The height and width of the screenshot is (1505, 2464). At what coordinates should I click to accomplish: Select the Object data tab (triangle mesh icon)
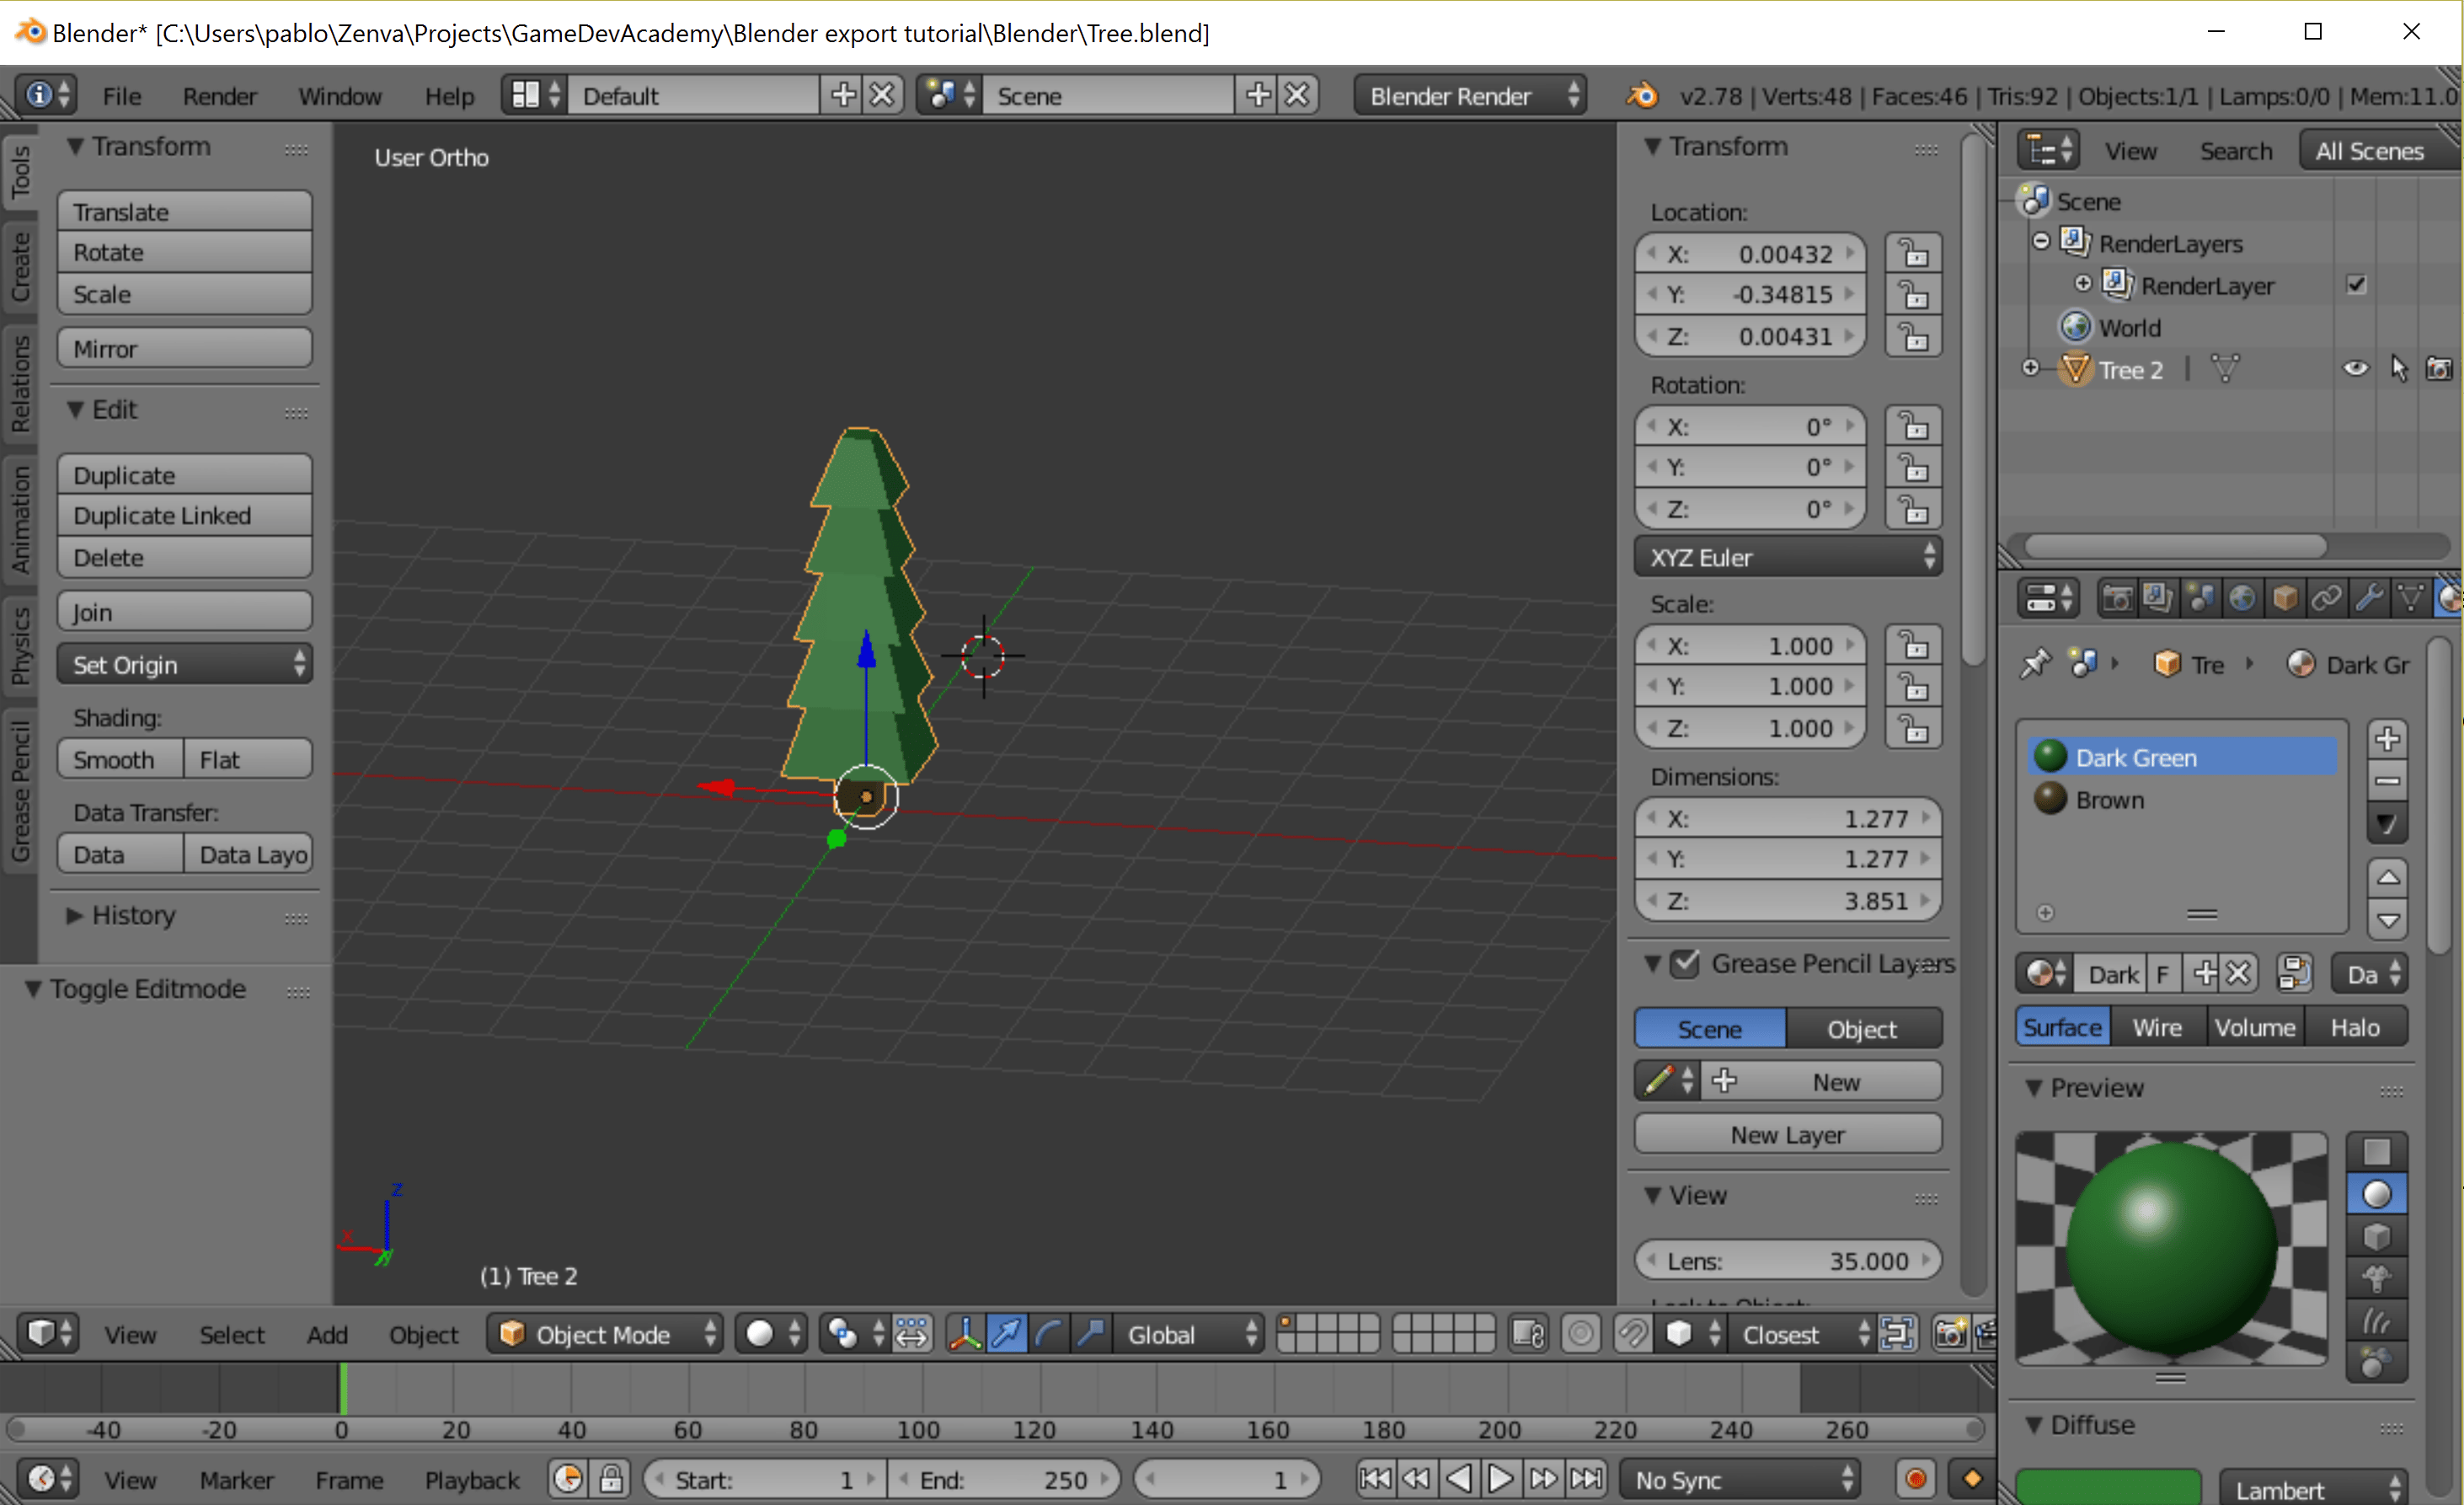[2411, 599]
